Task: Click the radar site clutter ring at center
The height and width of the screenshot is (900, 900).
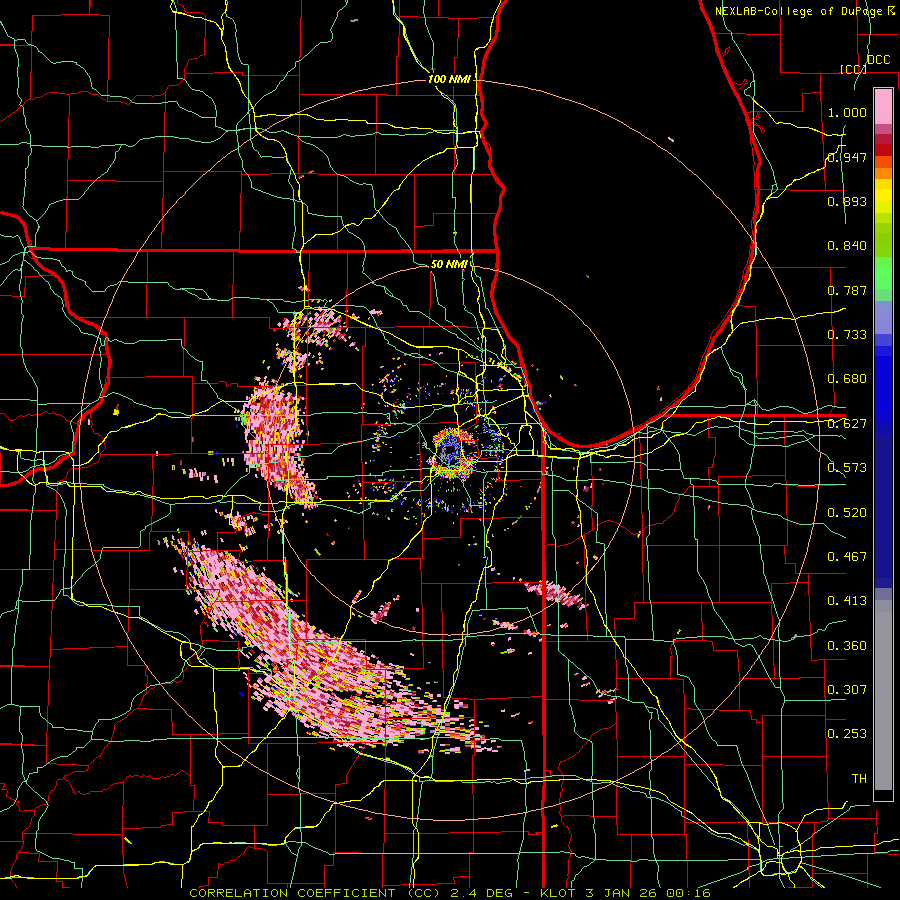Action: (x=450, y=453)
